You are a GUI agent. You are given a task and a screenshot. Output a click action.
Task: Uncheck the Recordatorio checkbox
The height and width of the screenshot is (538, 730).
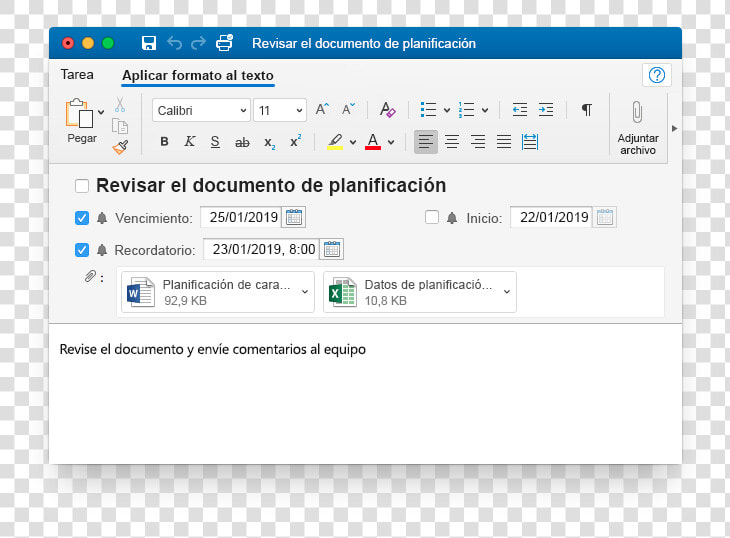coord(82,250)
